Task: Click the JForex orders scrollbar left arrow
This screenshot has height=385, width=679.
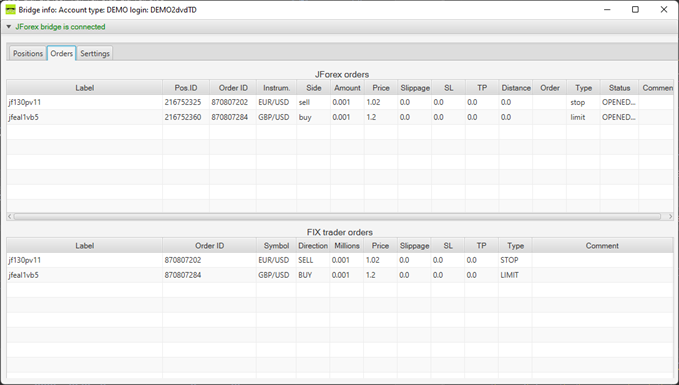Action: (x=10, y=216)
